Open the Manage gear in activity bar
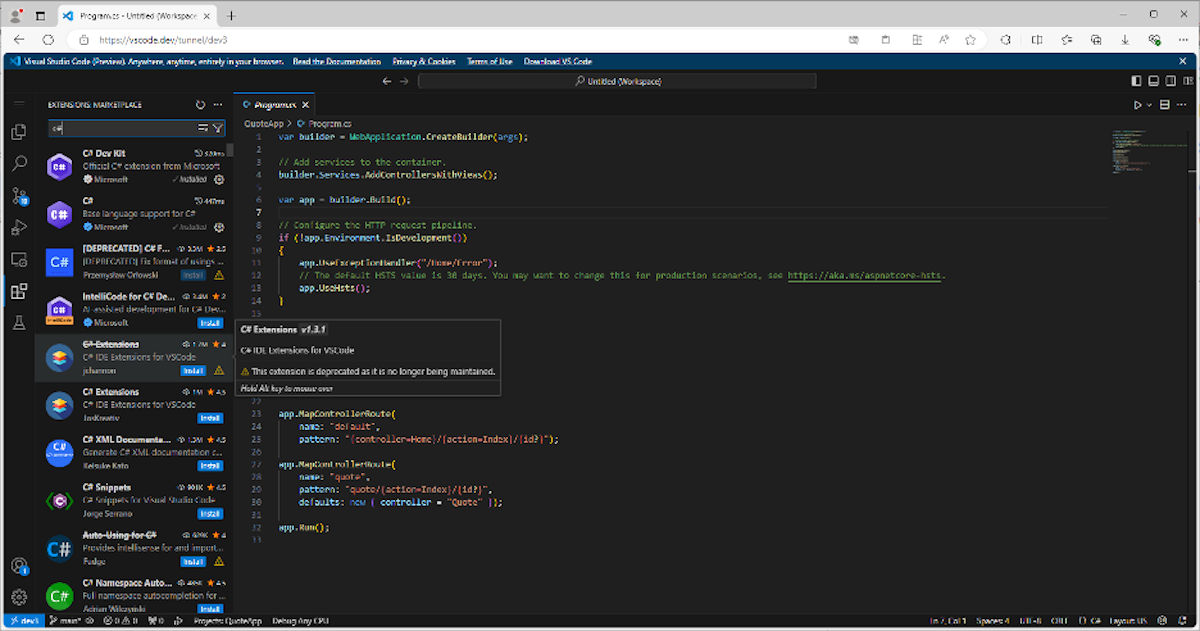 pos(18,597)
